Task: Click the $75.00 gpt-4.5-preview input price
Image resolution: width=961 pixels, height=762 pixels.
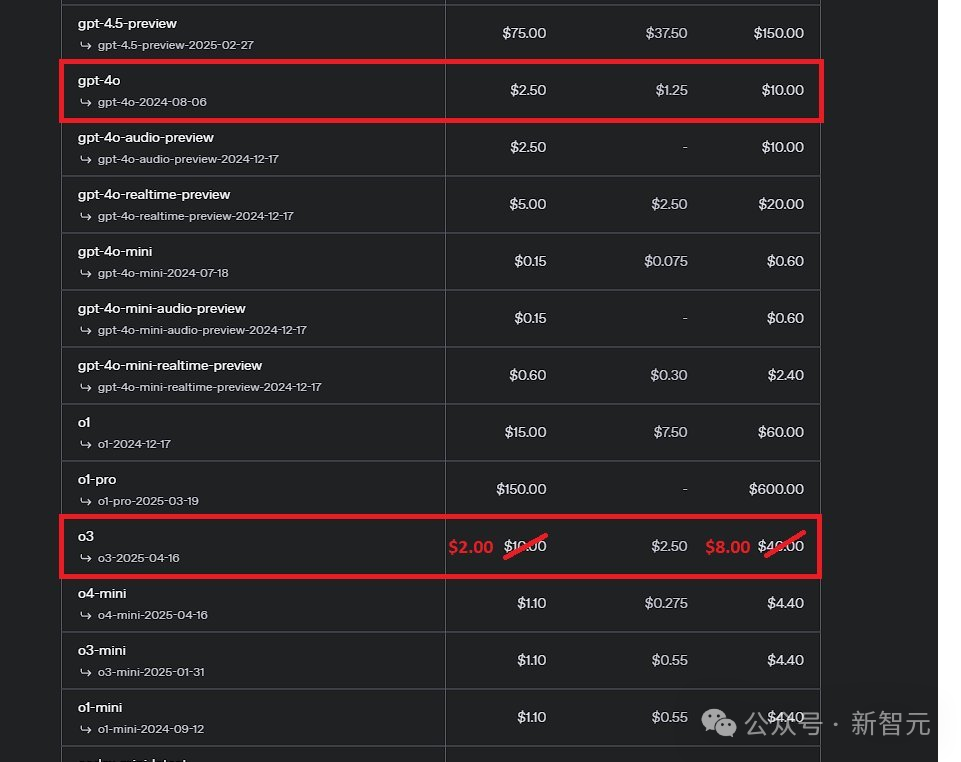Action: click(x=524, y=33)
